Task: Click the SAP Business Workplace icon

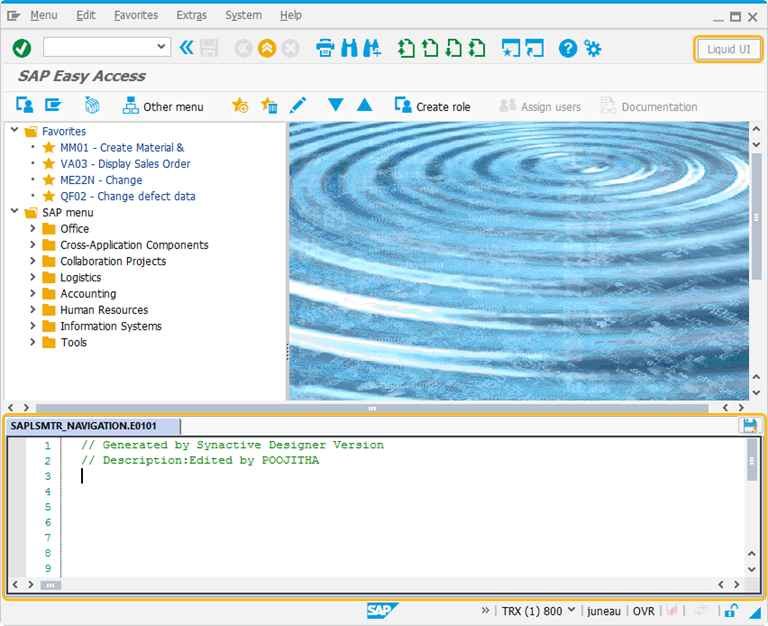Action: point(92,105)
